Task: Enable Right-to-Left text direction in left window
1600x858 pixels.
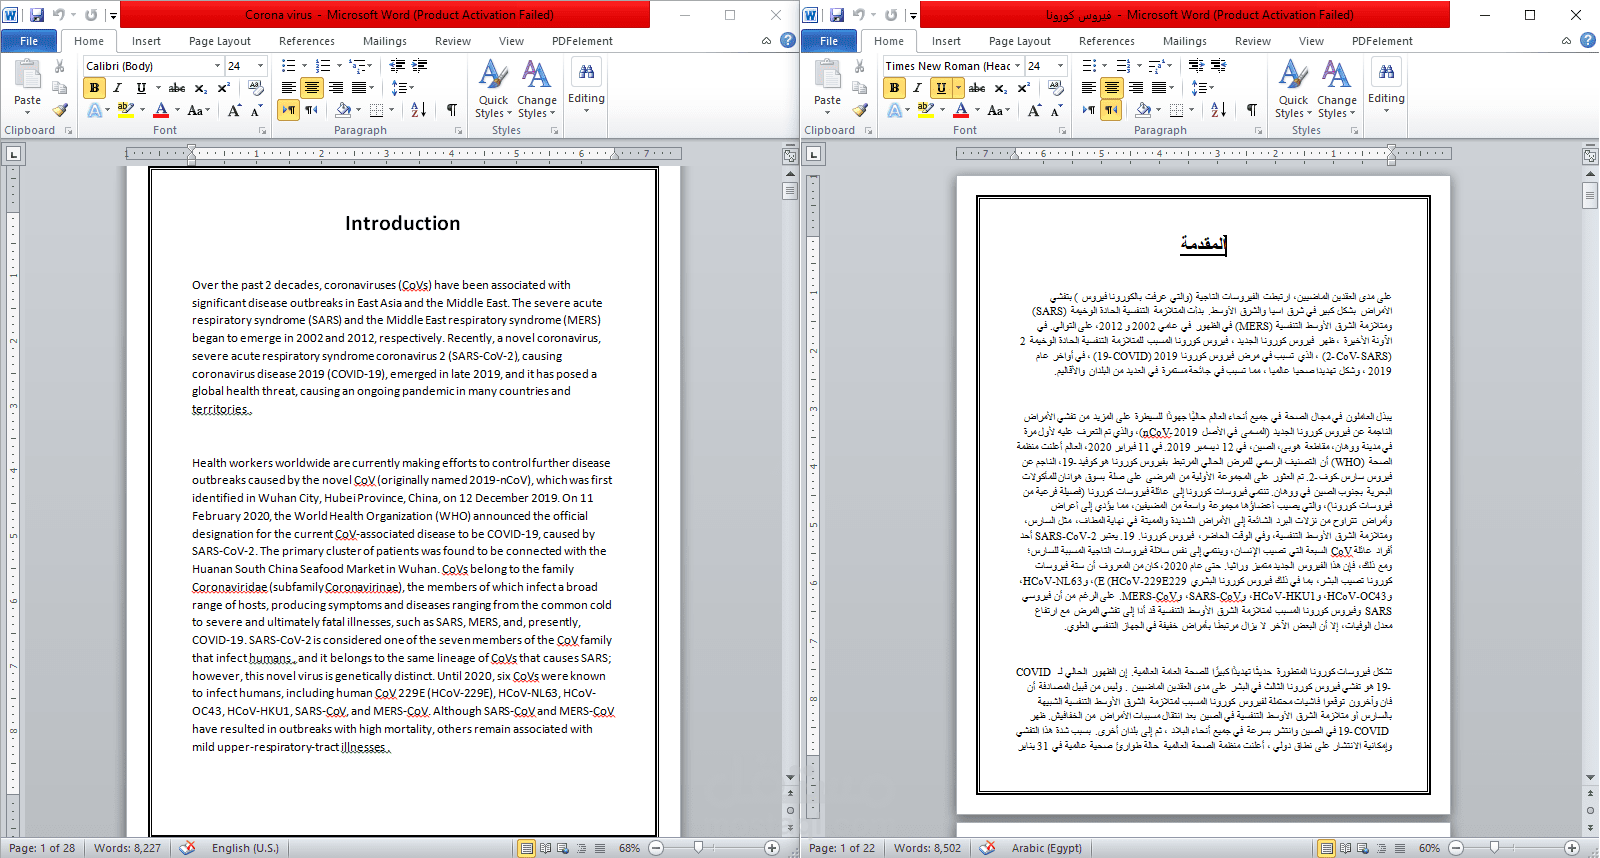Action: coord(312,110)
